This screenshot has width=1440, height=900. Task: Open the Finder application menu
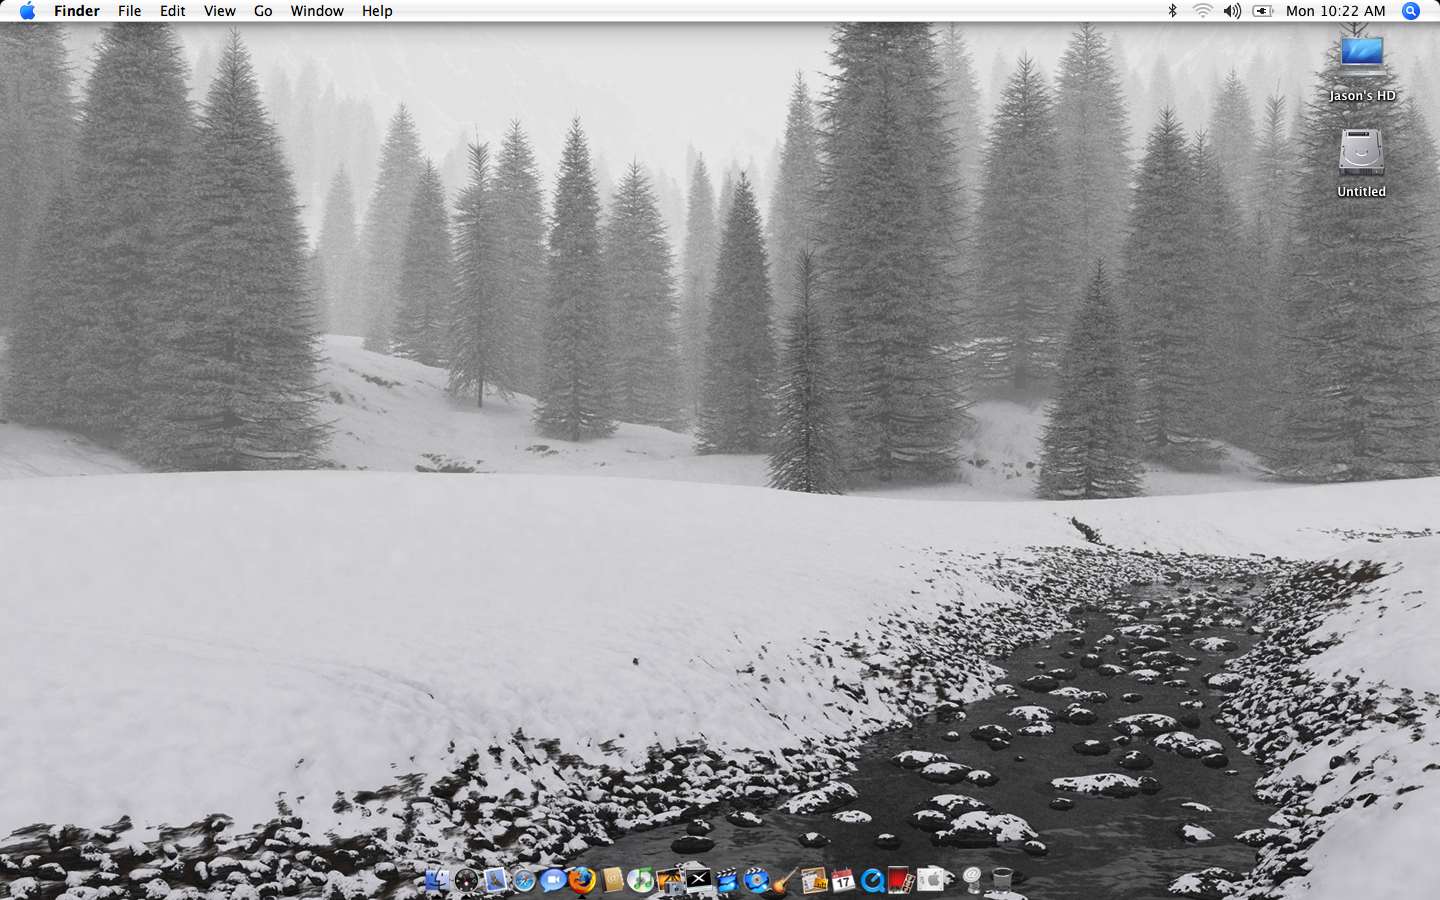click(x=77, y=11)
